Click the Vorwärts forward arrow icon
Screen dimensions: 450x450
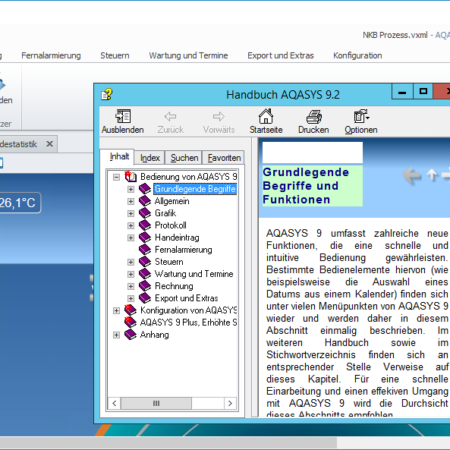click(219, 116)
